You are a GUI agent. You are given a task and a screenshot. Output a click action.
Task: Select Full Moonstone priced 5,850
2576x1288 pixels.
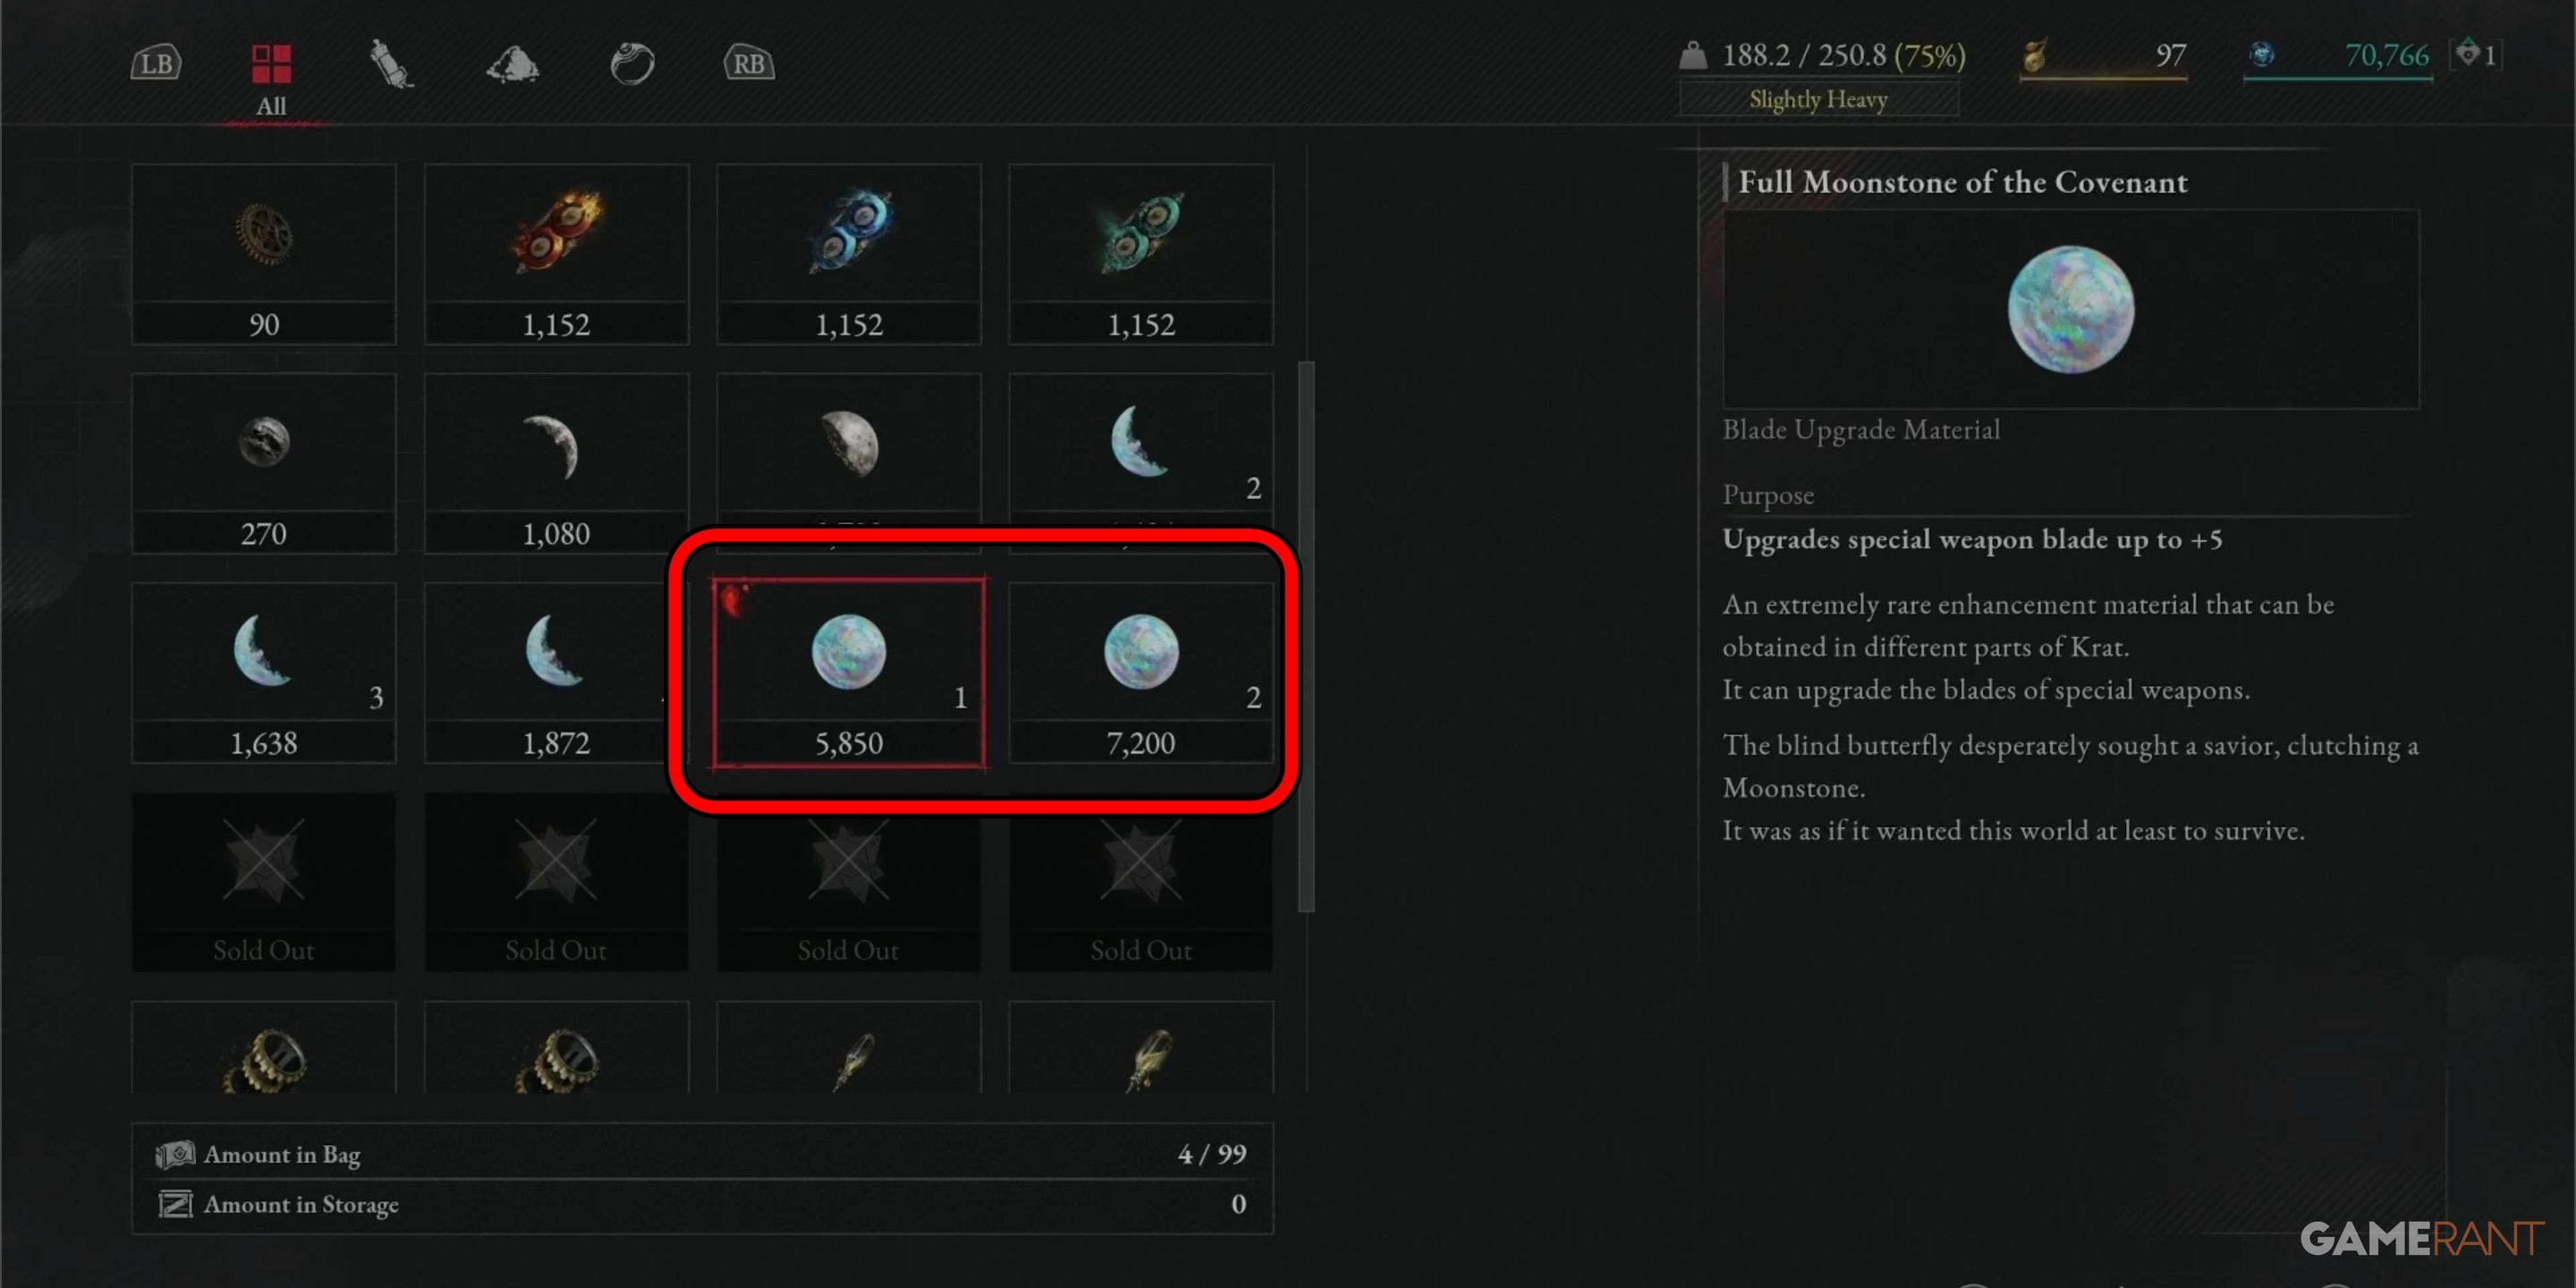tap(849, 673)
